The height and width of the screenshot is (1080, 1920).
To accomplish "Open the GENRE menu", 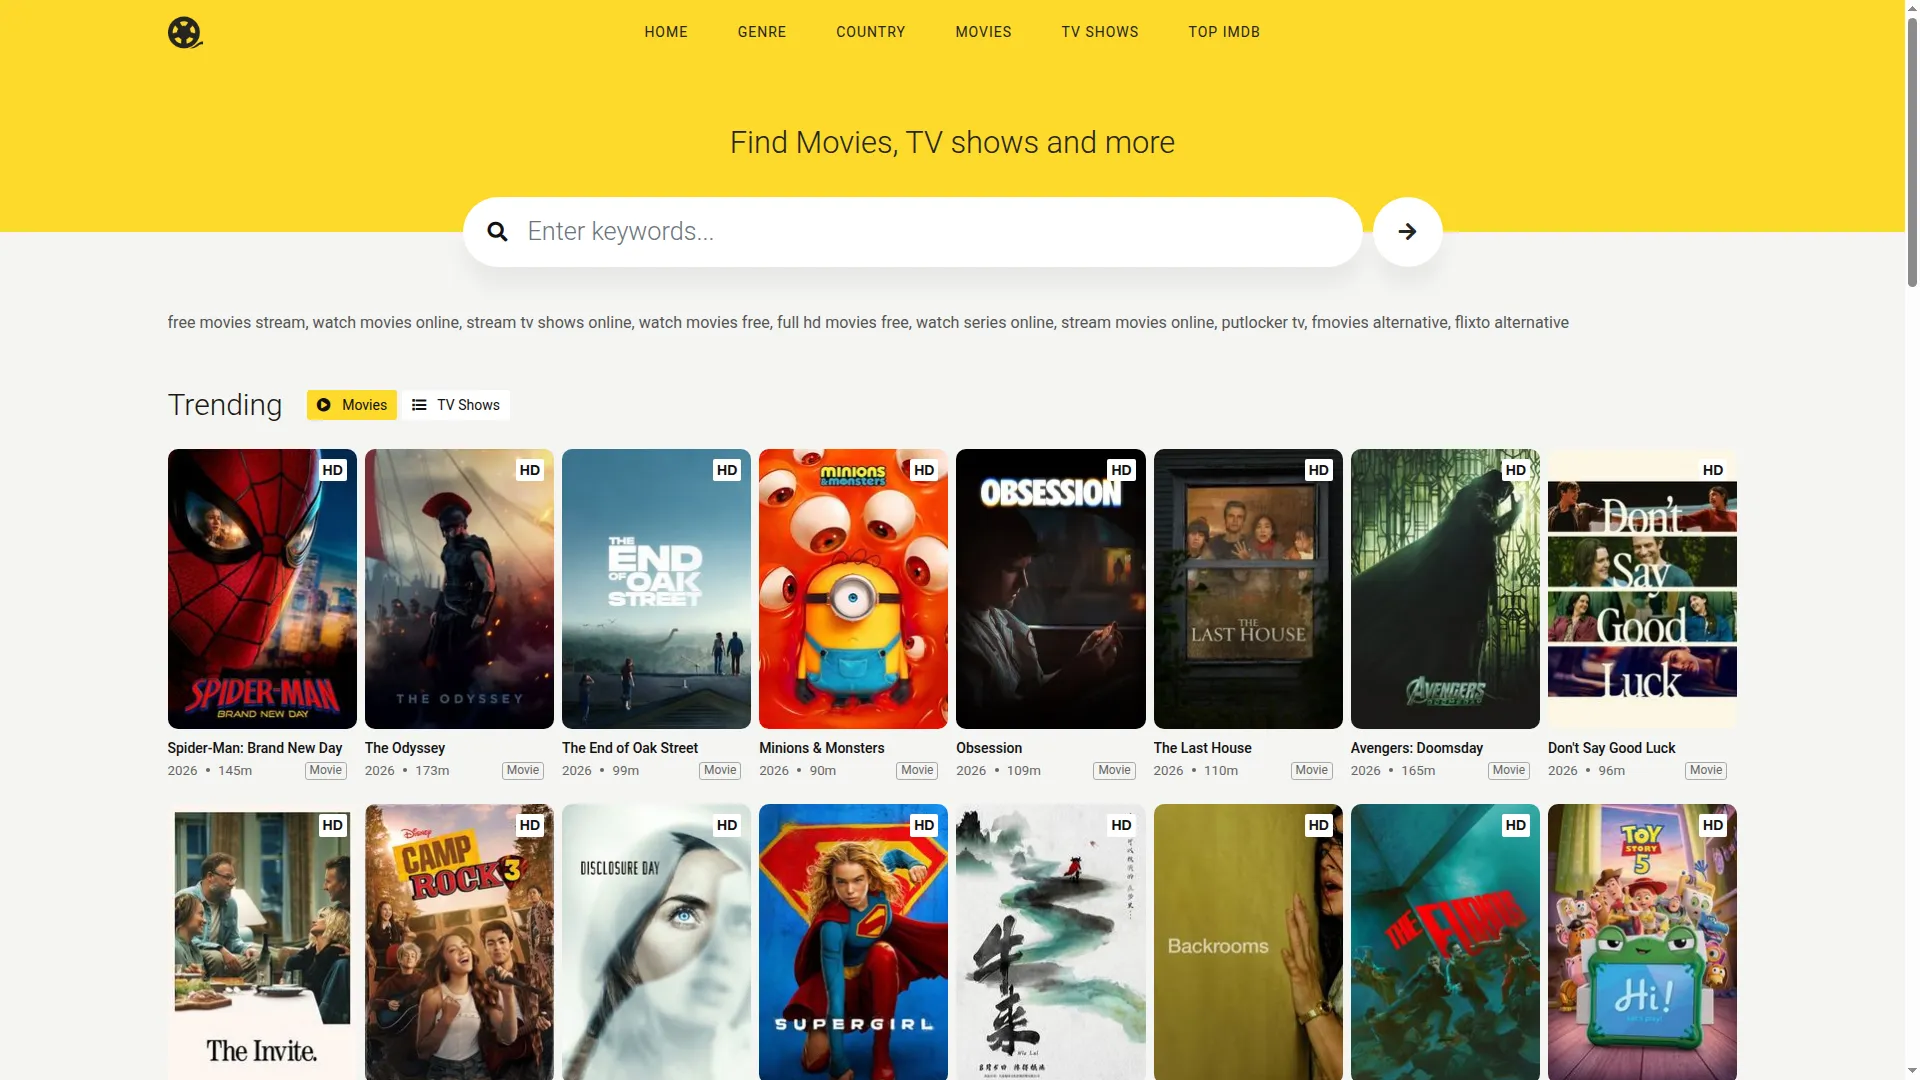I will 762,32.
